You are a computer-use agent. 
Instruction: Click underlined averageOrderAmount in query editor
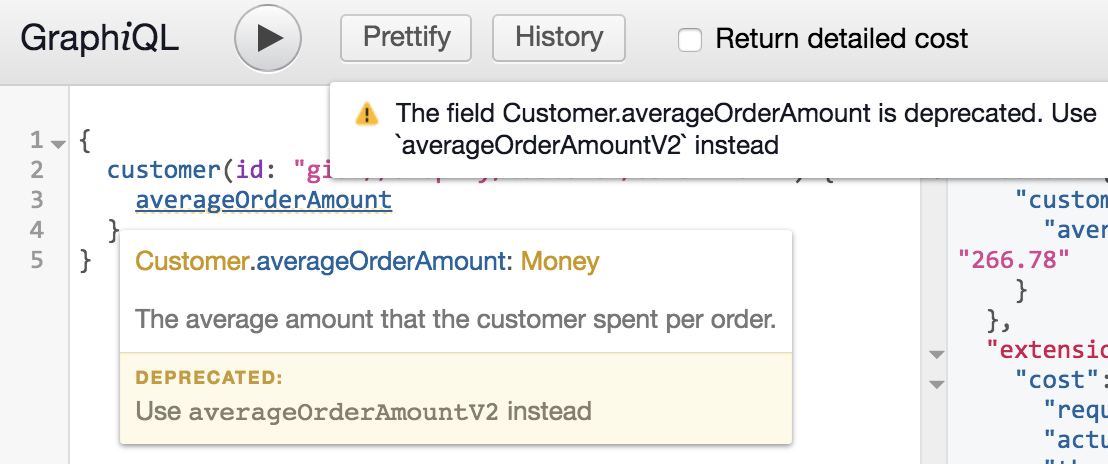click(x=264, y=201)
